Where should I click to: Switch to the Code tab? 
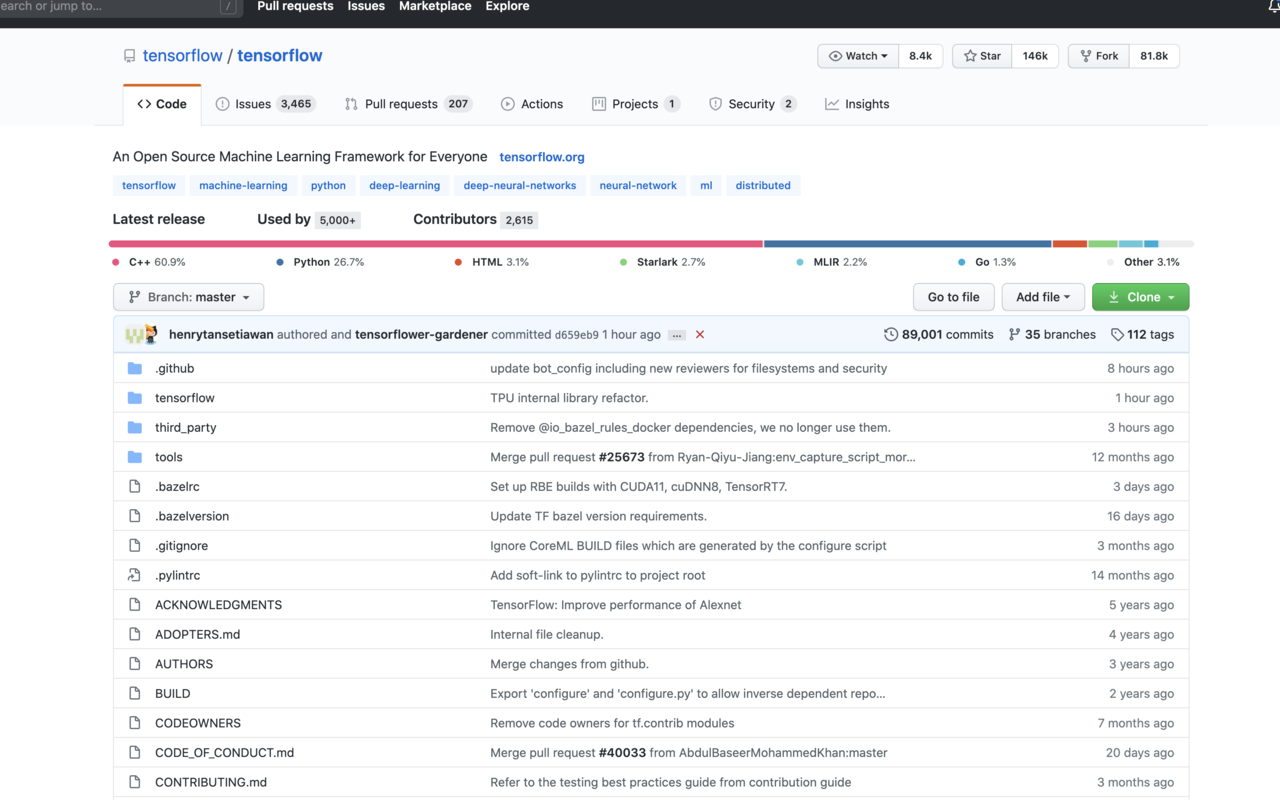162,104
